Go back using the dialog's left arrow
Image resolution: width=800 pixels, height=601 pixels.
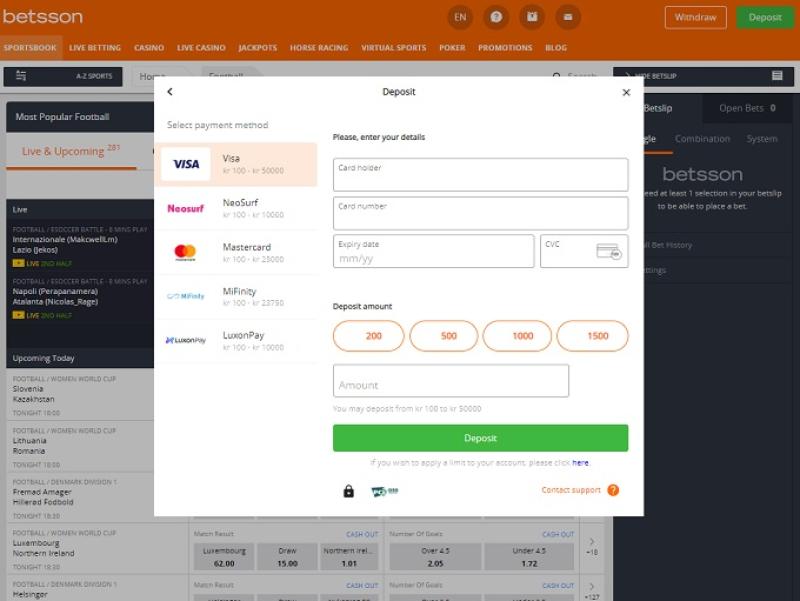(x=170, y=92)
